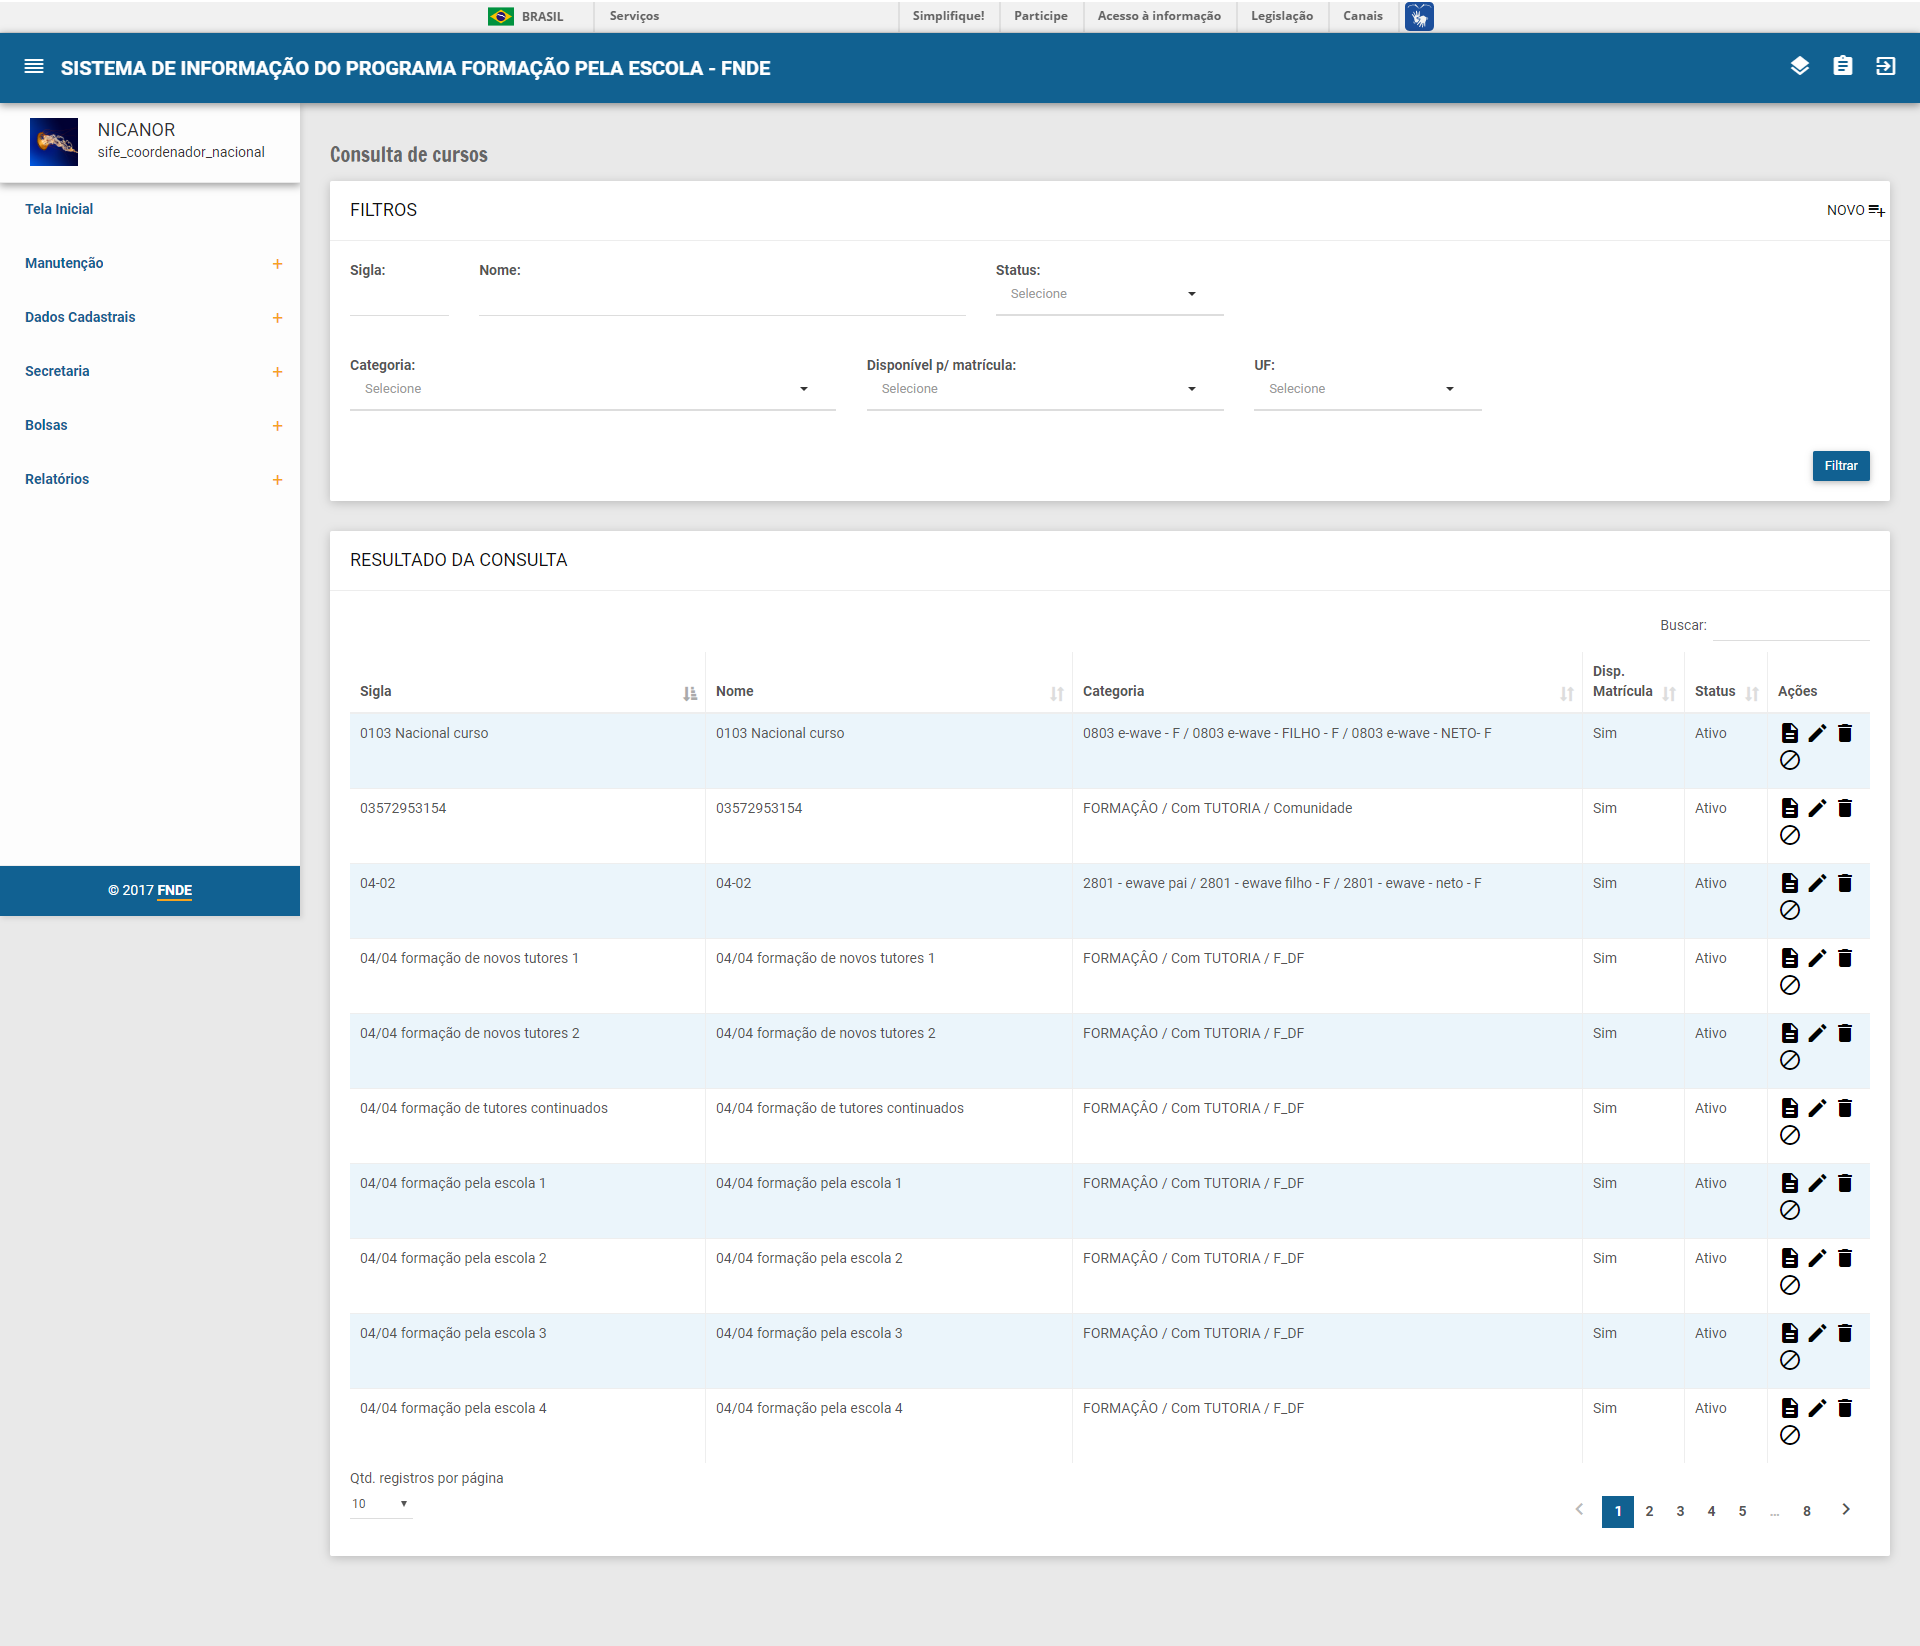This screenshot has width=1920, height=1646.
Task: Click the hamburger menu icon in header
Action: pos(34,67)
